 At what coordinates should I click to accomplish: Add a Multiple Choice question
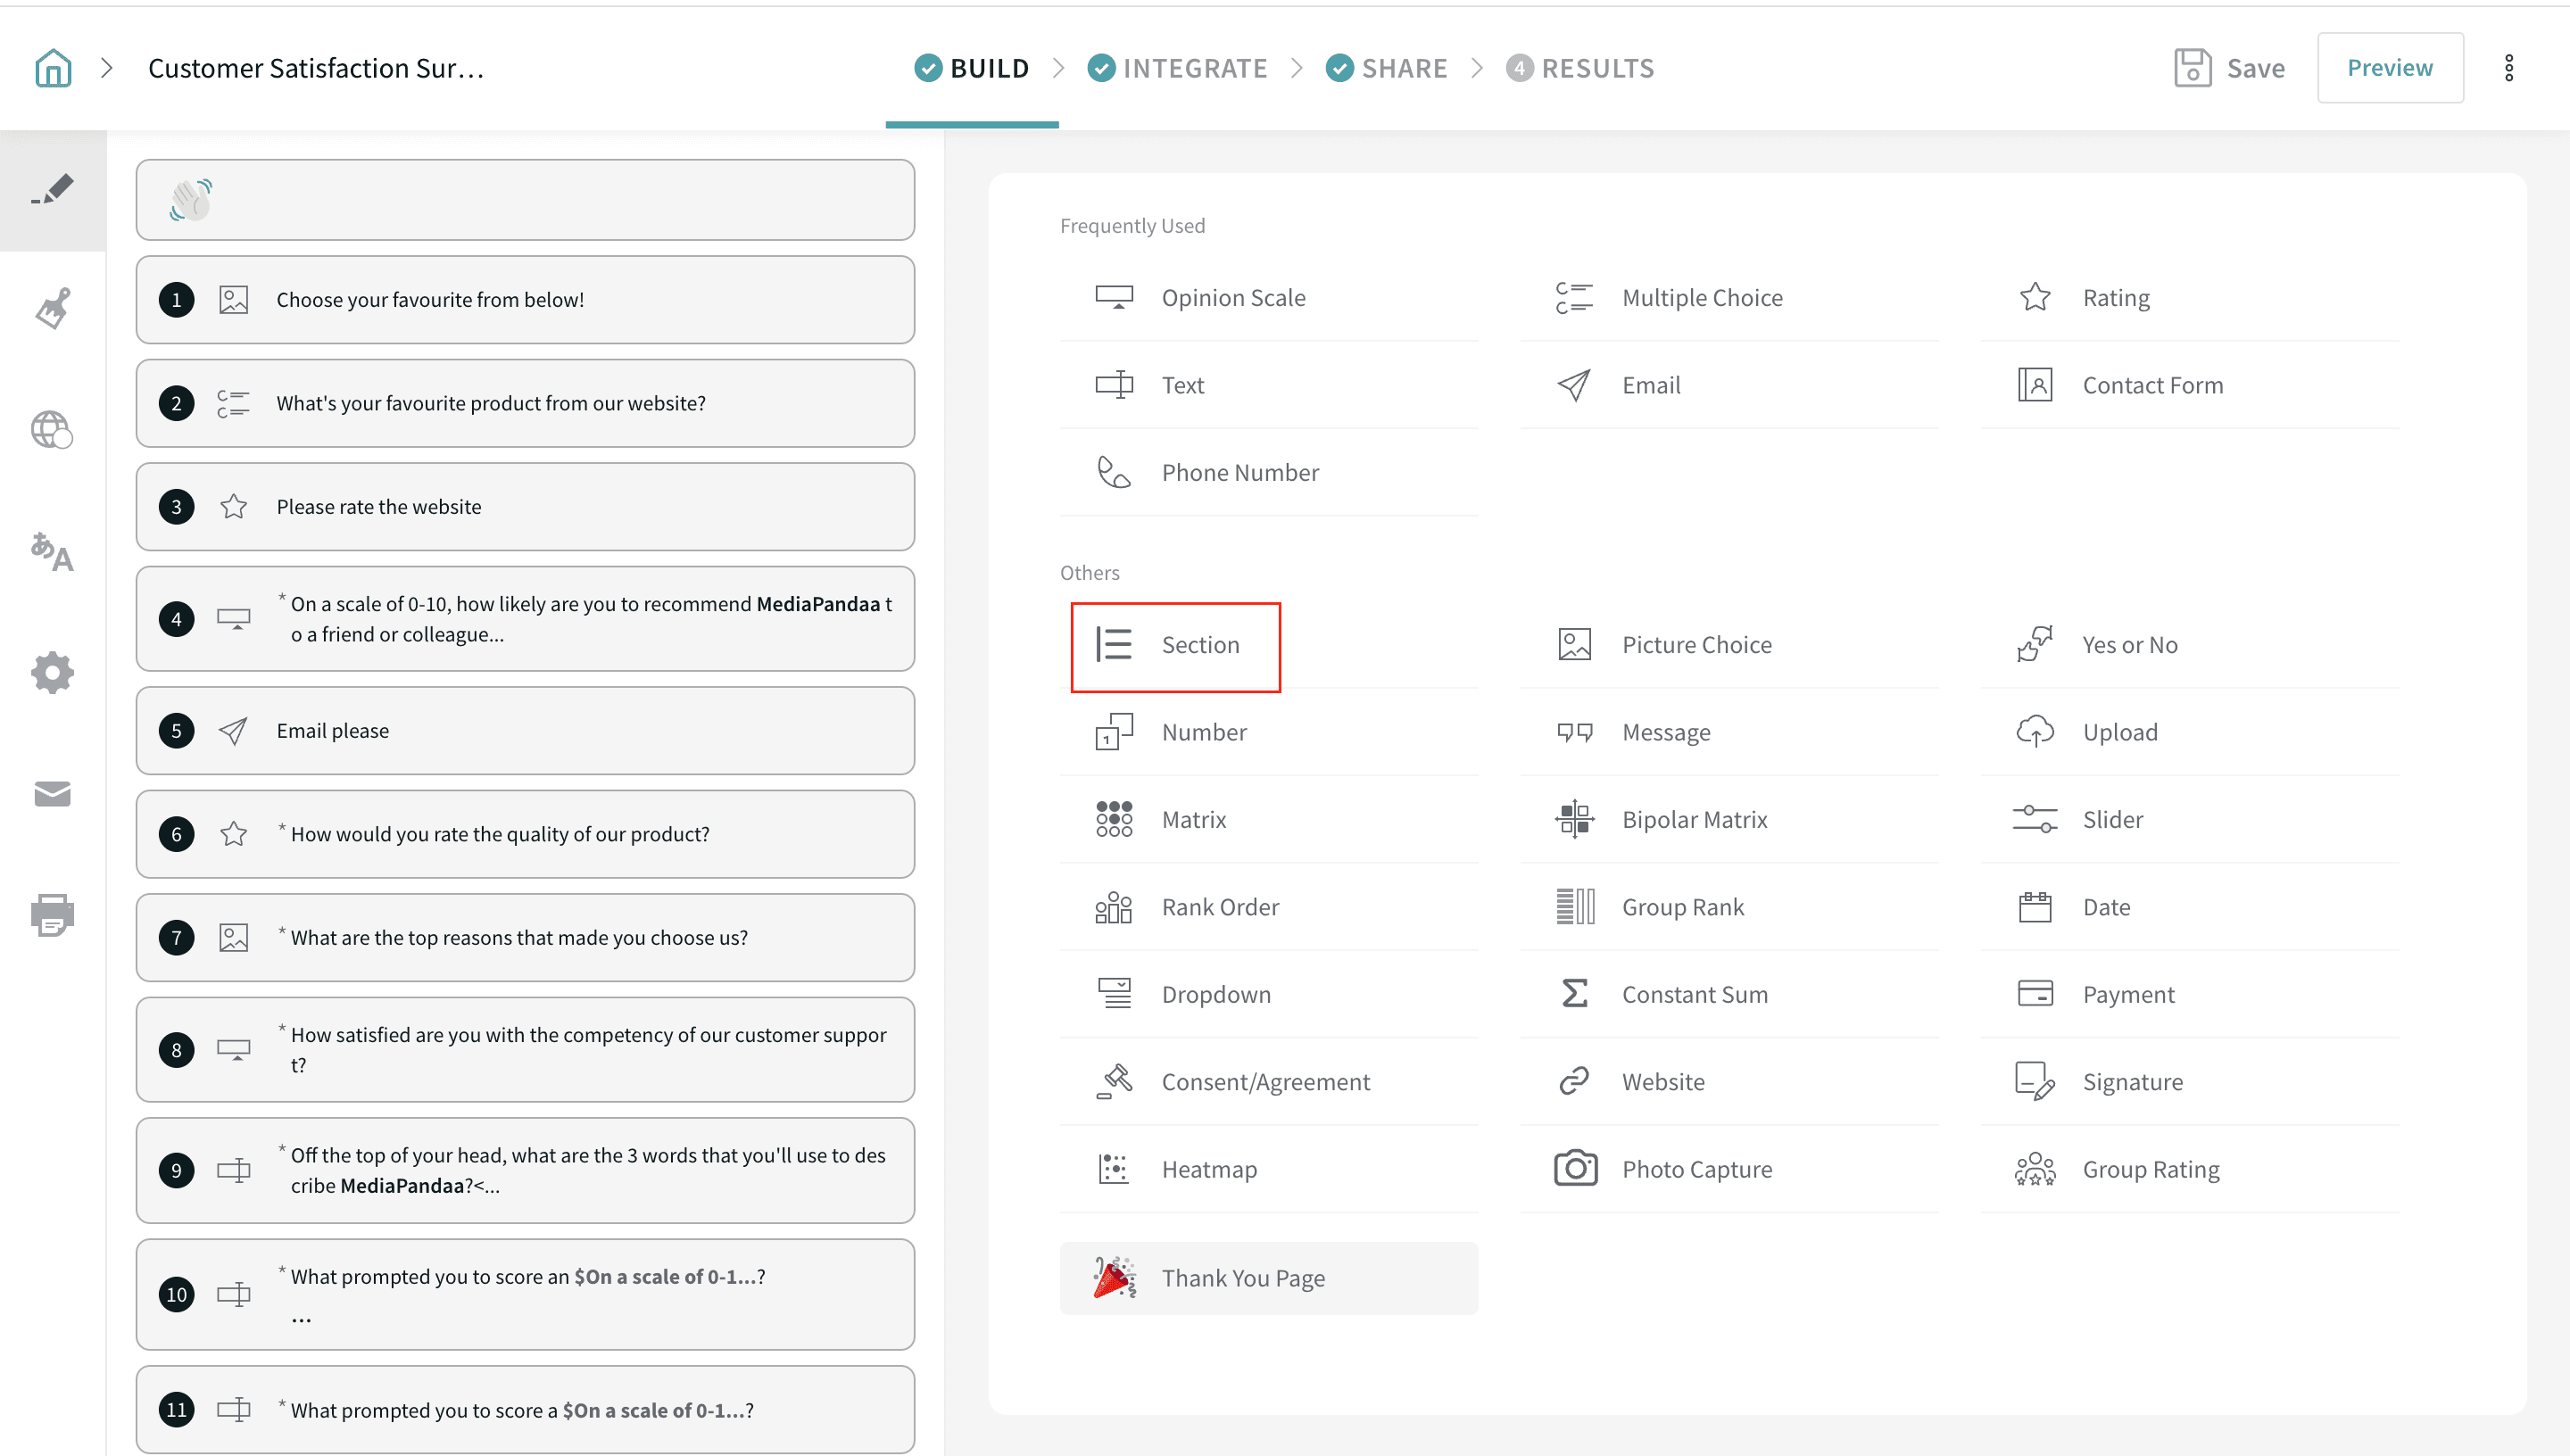pyautogui.click(x=1701, y=298)
